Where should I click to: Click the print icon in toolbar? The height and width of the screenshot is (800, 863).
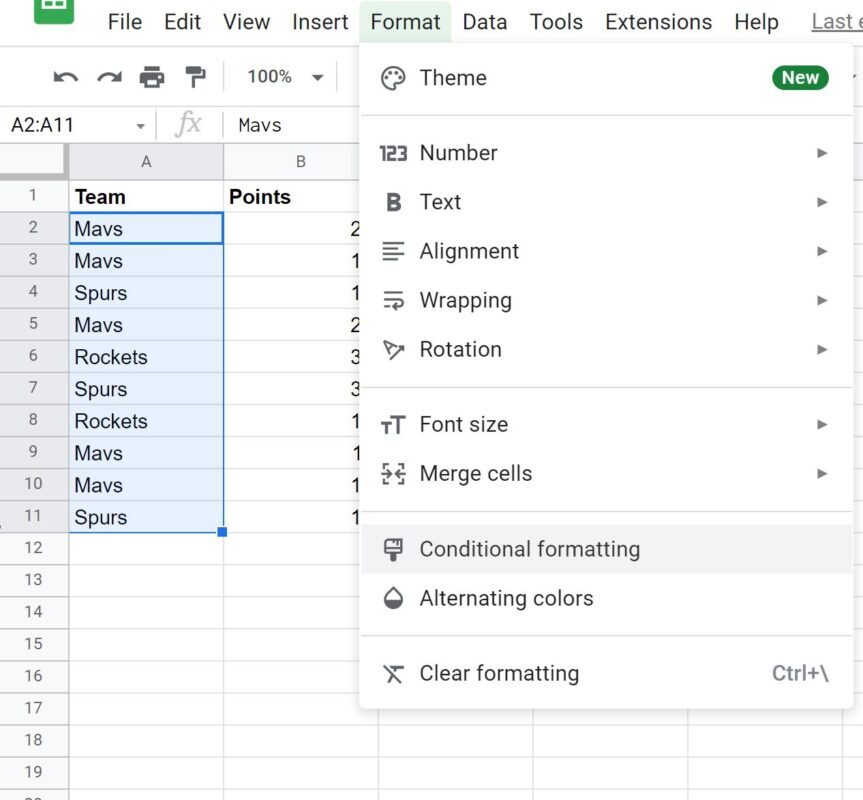[x=152, y=77]
